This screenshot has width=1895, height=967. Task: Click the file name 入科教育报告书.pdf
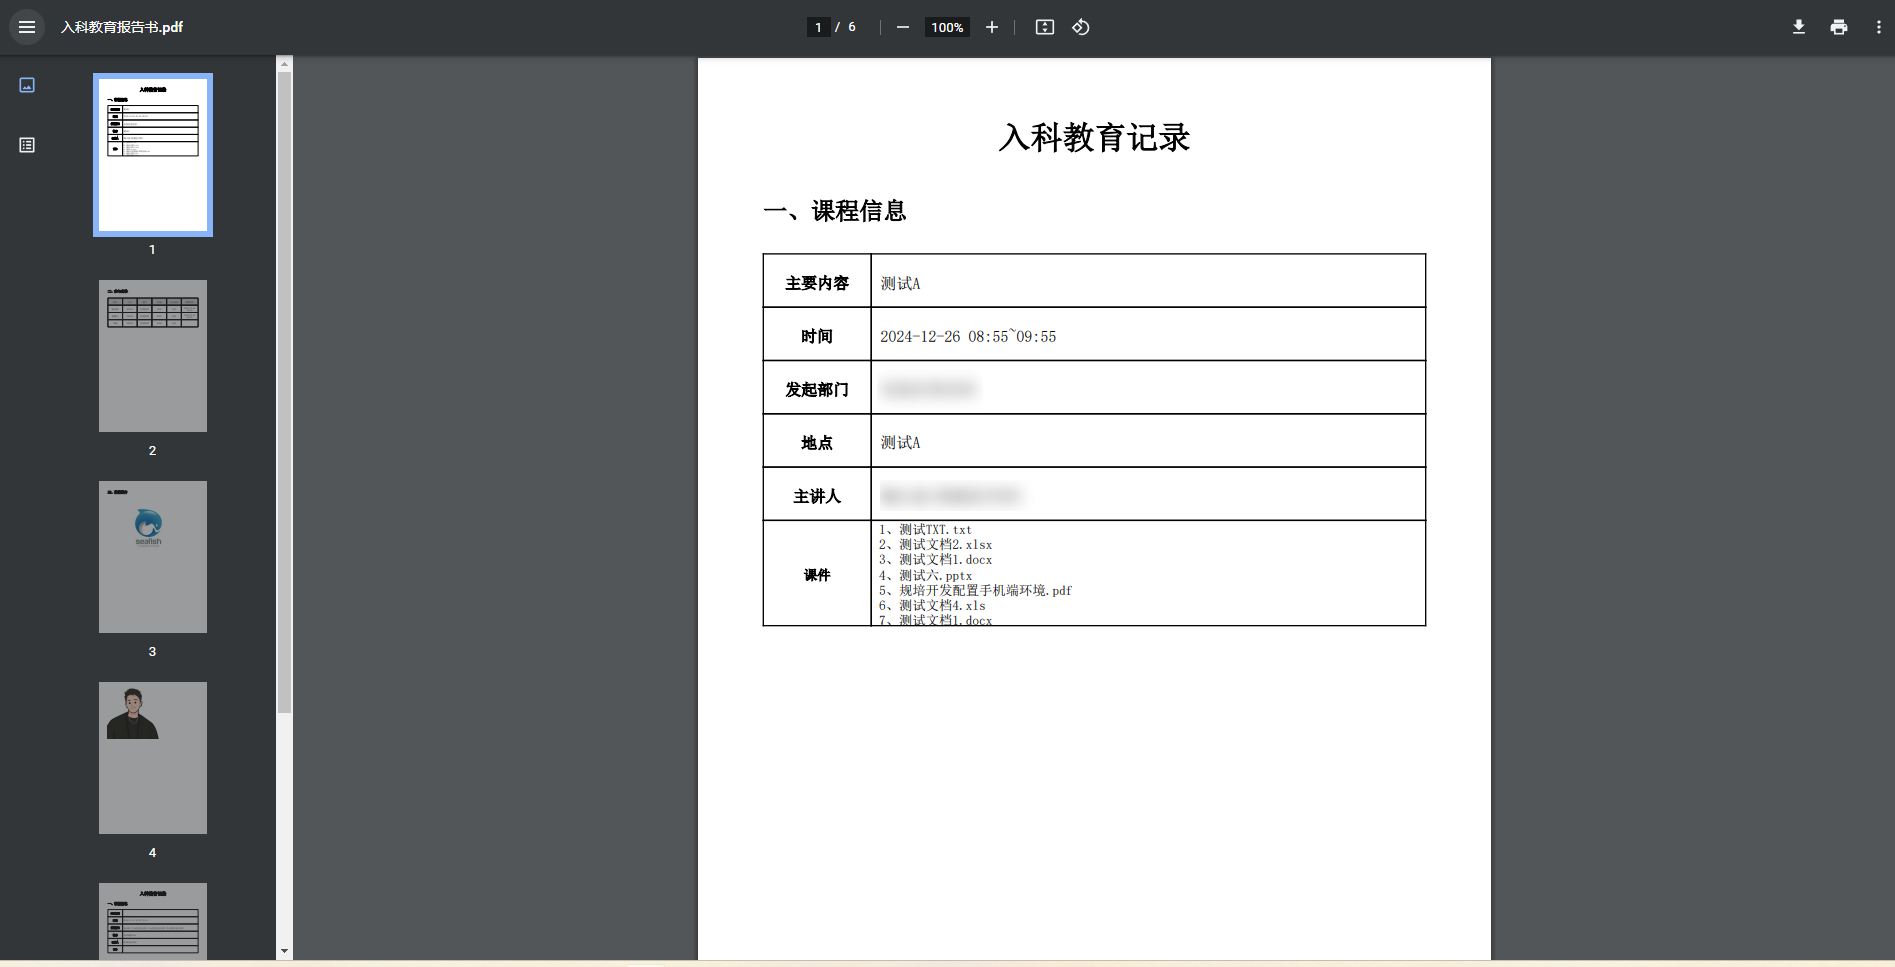tap(122, 27)
